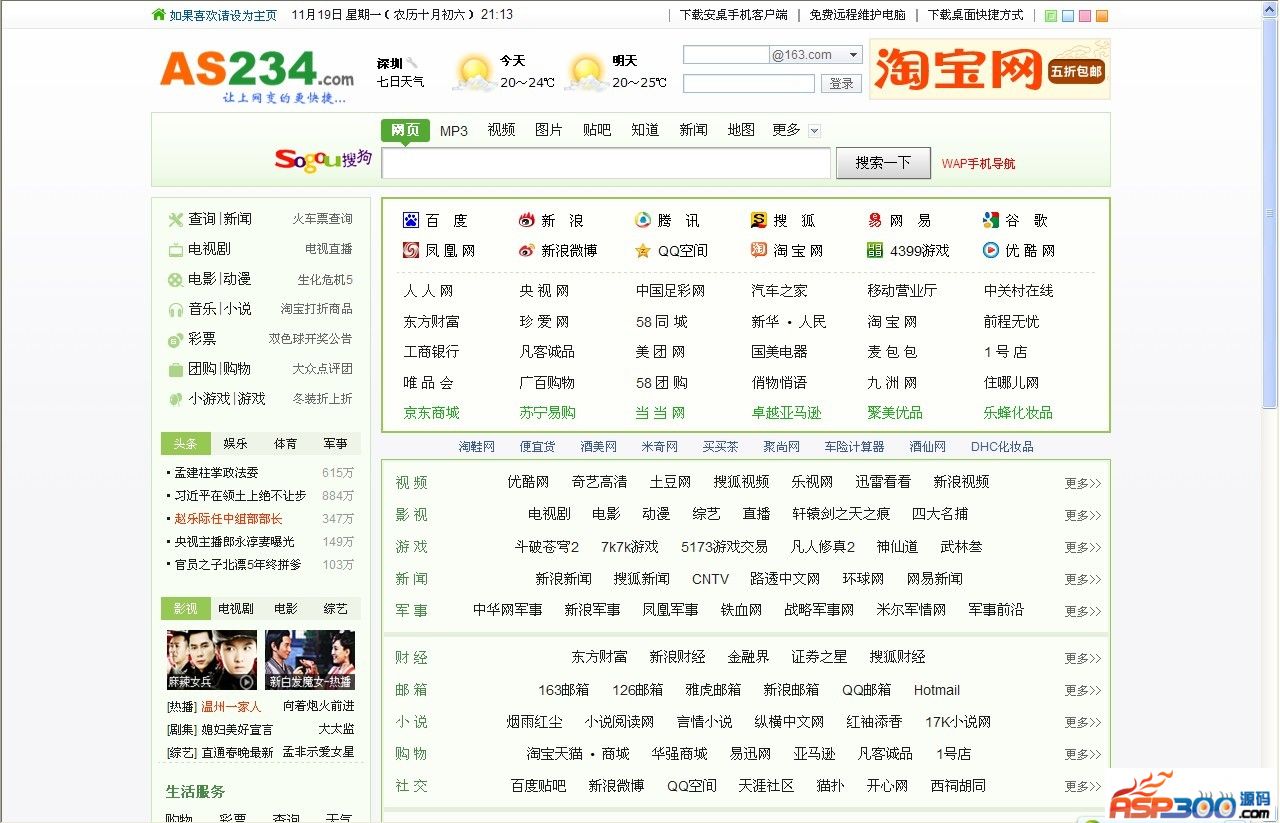This screenshot has height=823, width=1280.
Task: Click the Google icon beside 谷歌
Action: (x=991, y=221)
